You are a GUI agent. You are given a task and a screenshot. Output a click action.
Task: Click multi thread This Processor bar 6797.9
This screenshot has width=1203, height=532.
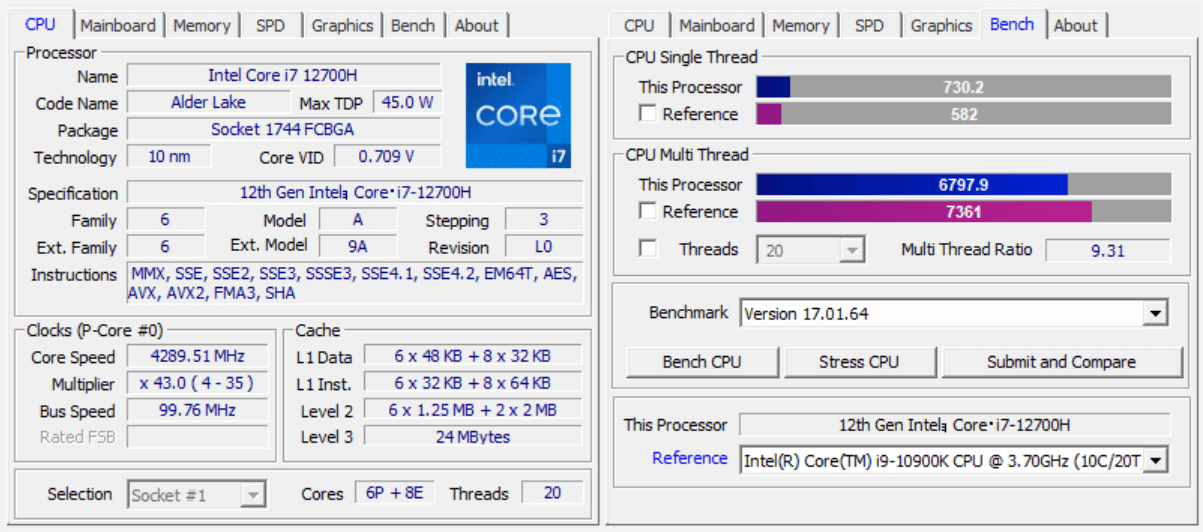[963, 184]
